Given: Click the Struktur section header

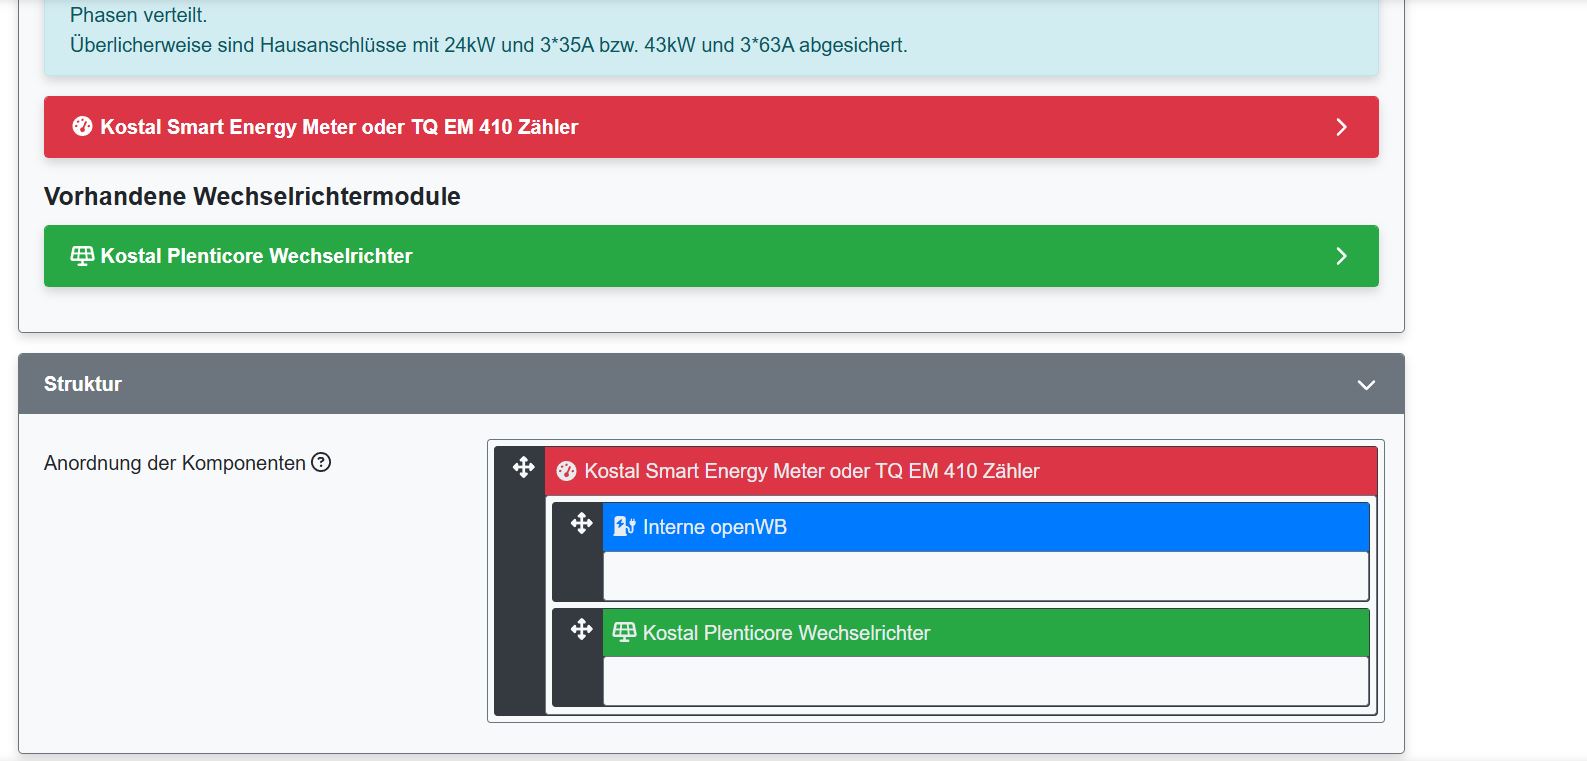Looking at the screenshot, I should click(x=711, y=384).
